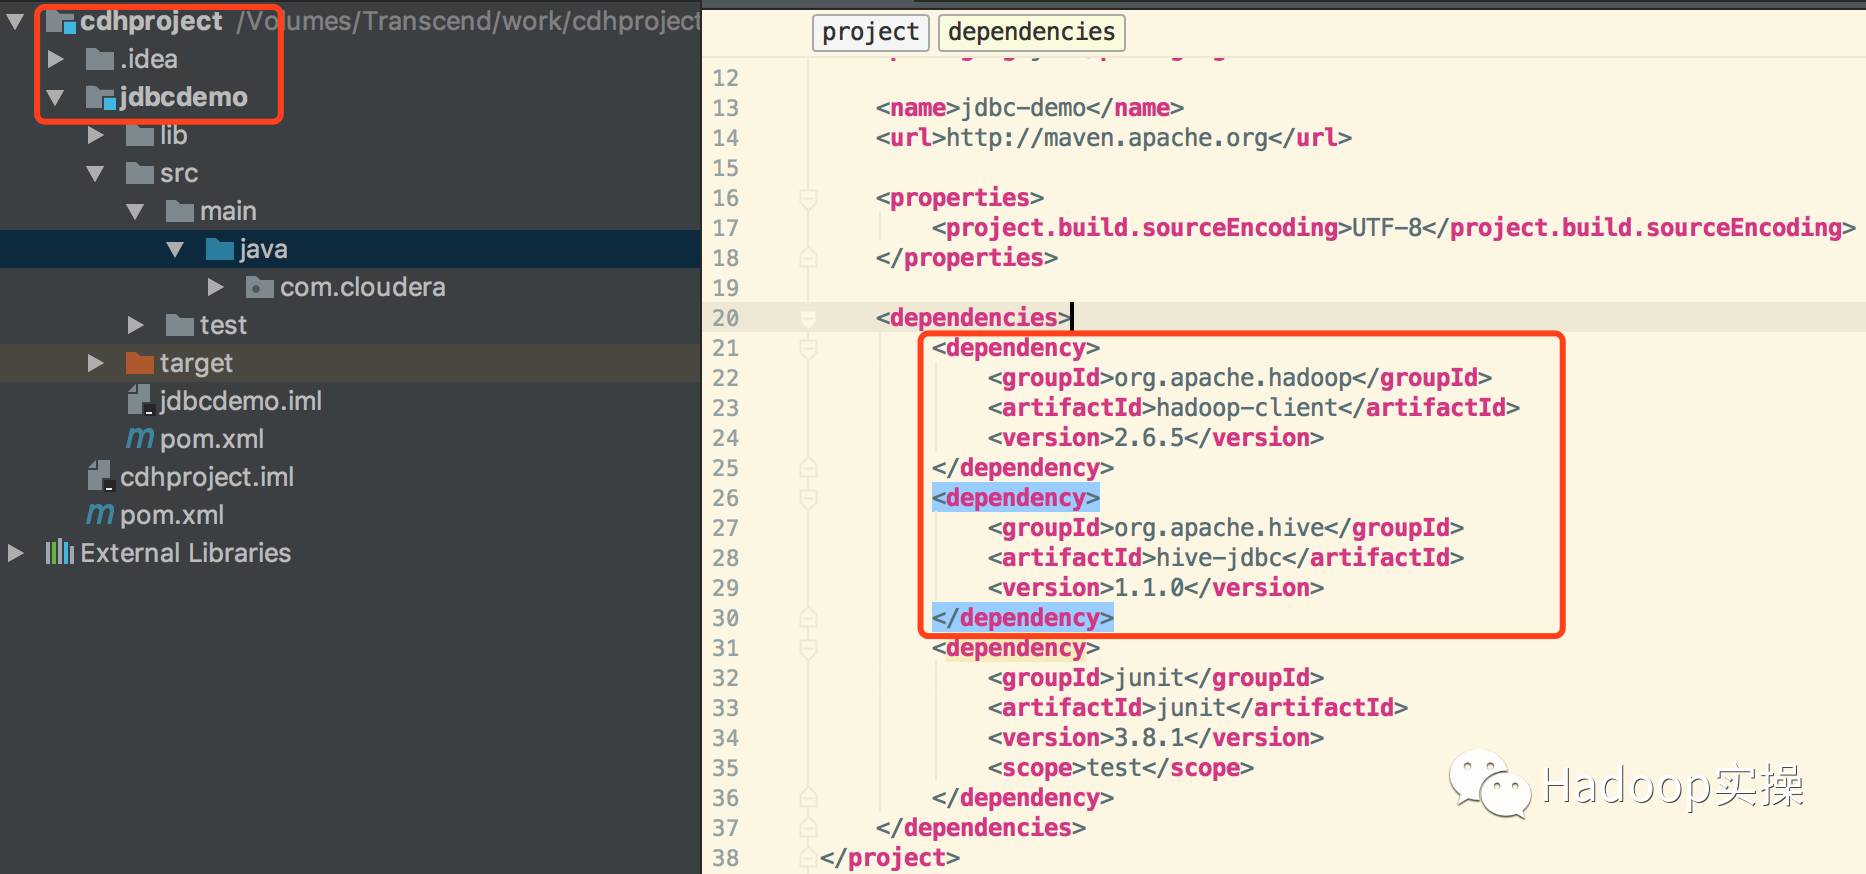Click the blue java source folder icon
Image resolution: width=1866 pixels, height=874 pixels.
(219, 249)
